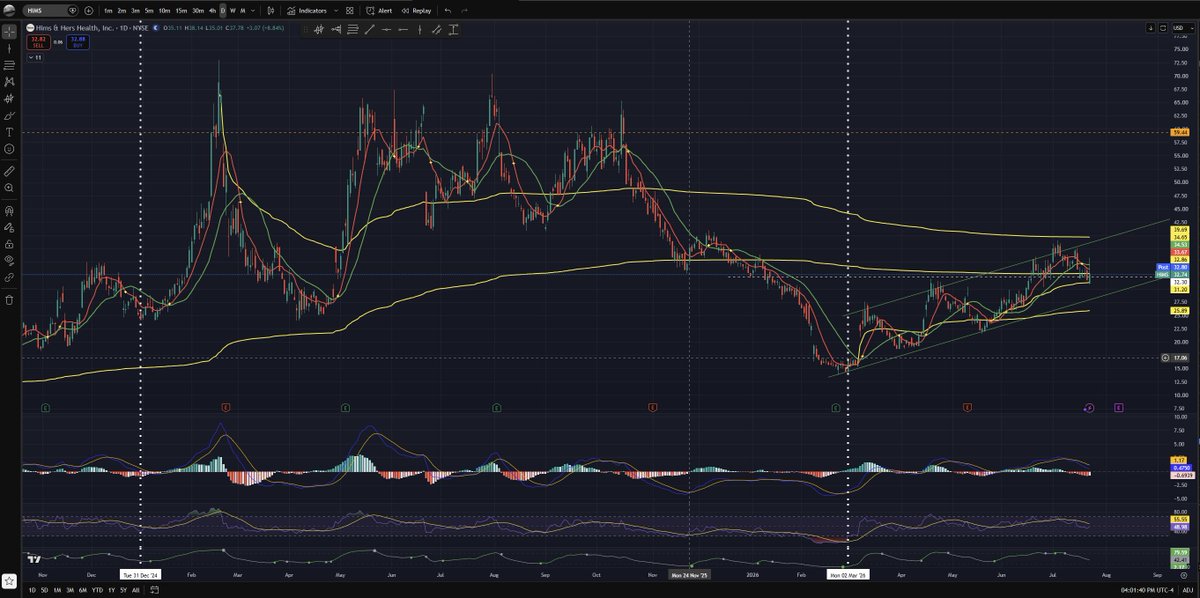
Task: Click the Mon 02 Mar '26 date marker
Action: [849, 575]
